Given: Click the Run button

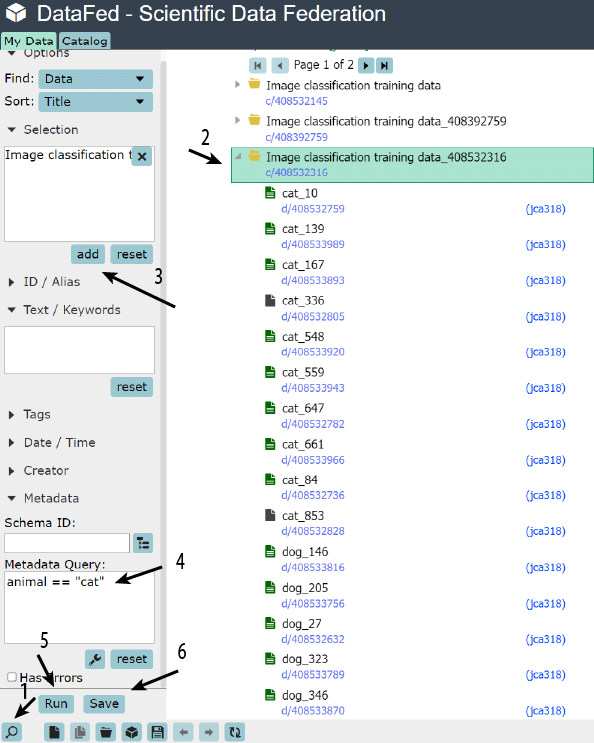Looking at the screenshot, I should click(x=56, y=704).
